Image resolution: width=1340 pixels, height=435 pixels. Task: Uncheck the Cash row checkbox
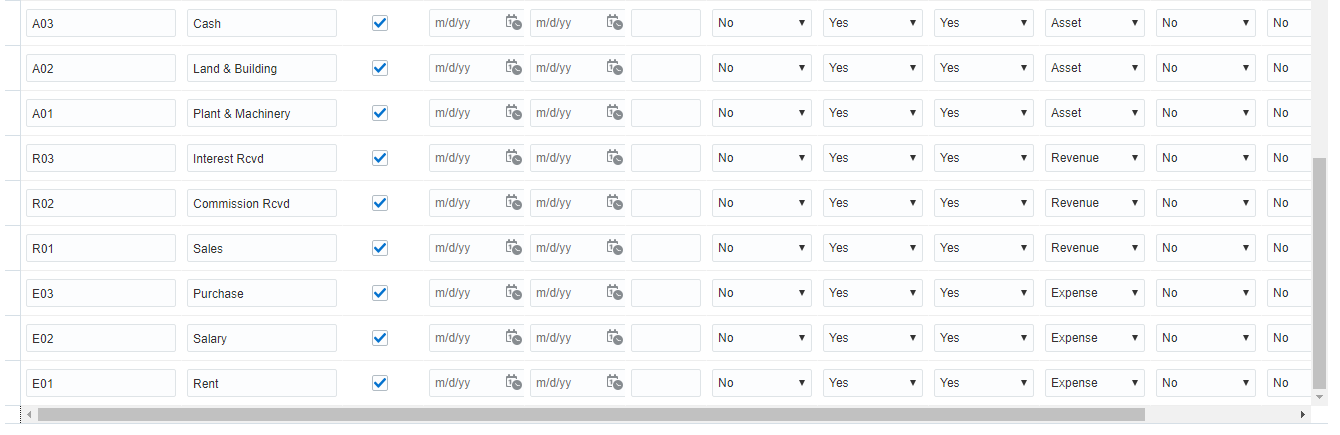(x=380, y=23)
